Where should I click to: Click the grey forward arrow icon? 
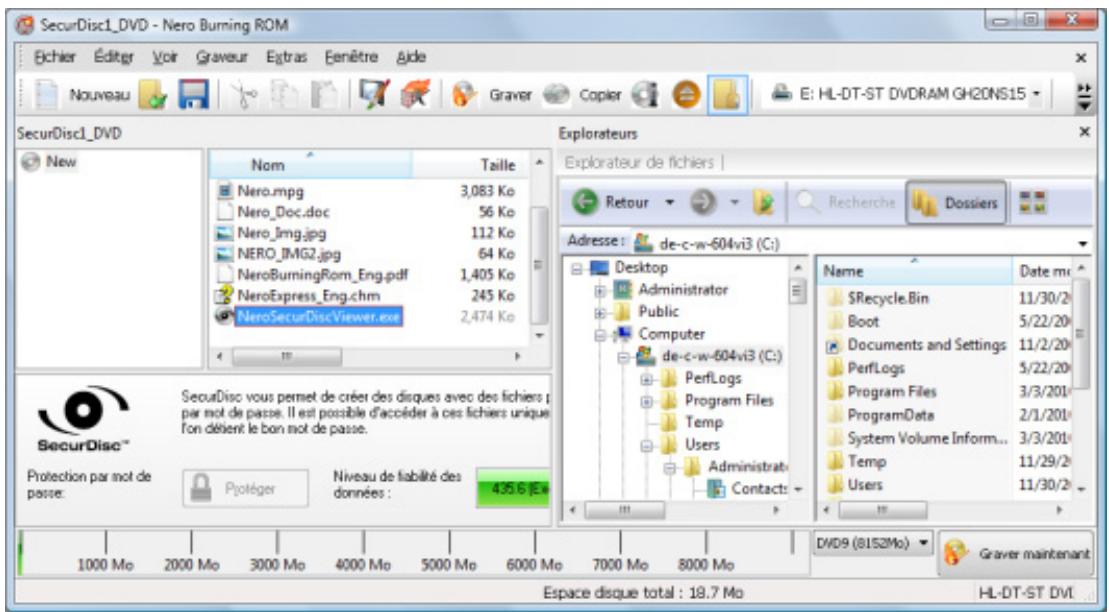(x=702, y=203)
